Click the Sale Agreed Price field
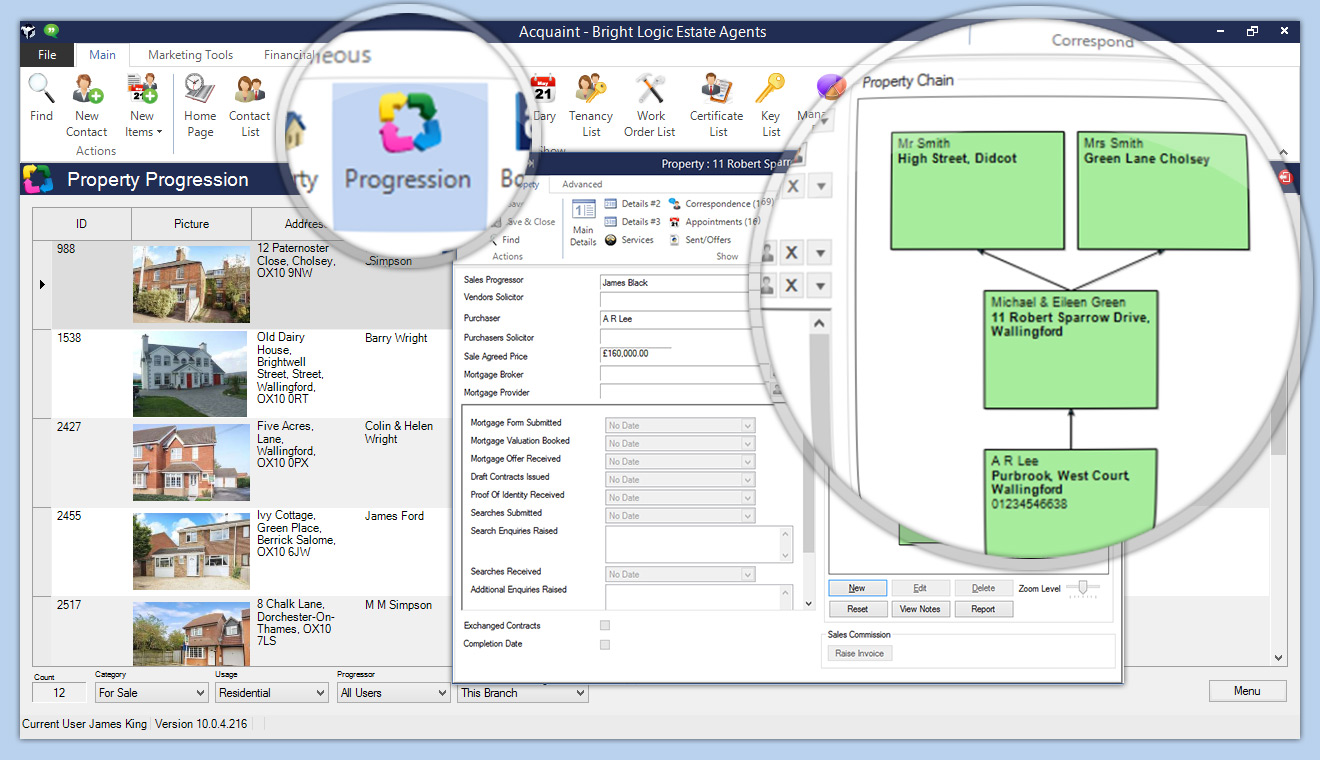The height and width of the screenshot is (760, 1320). (x=636, y=354)
